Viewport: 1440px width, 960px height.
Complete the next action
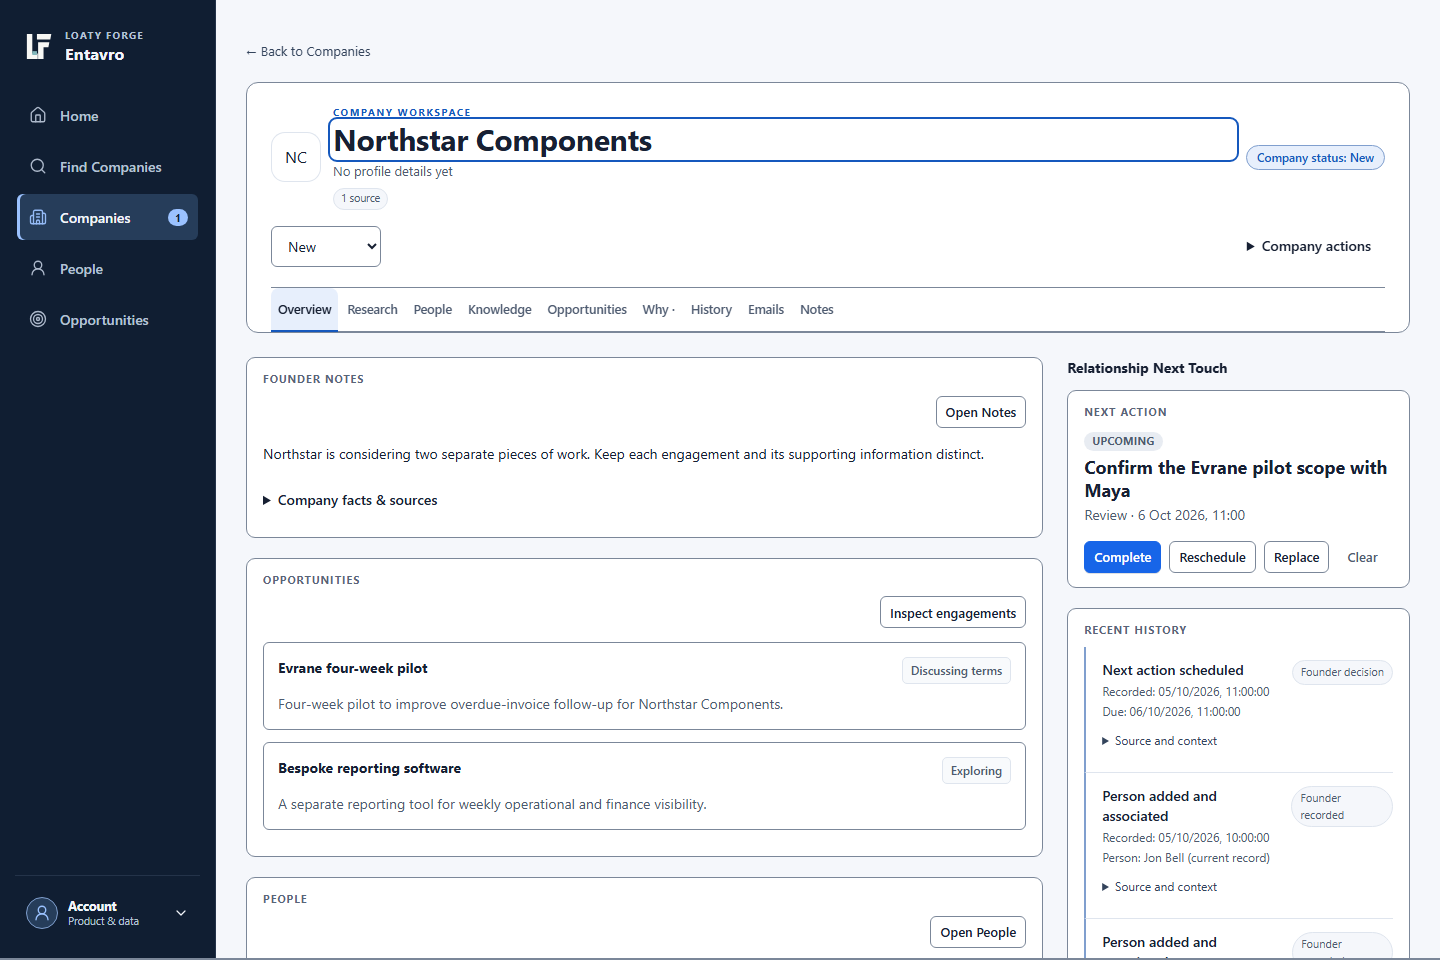point(1122,557)
